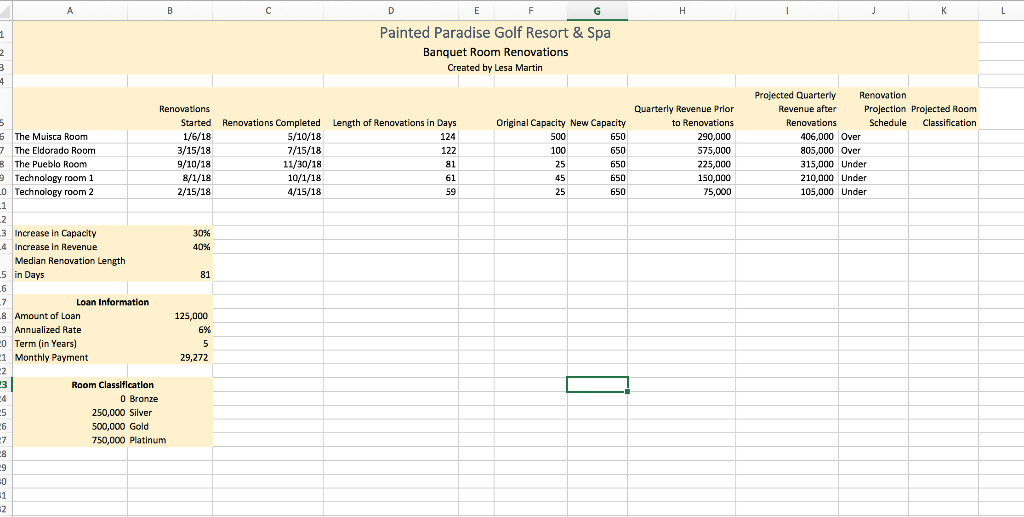This screenshot has width=1024, height=517.
Task: Select the Banquet Room Renovations subtitle cell
Action: pyautogui.click(x=495, y=52)
